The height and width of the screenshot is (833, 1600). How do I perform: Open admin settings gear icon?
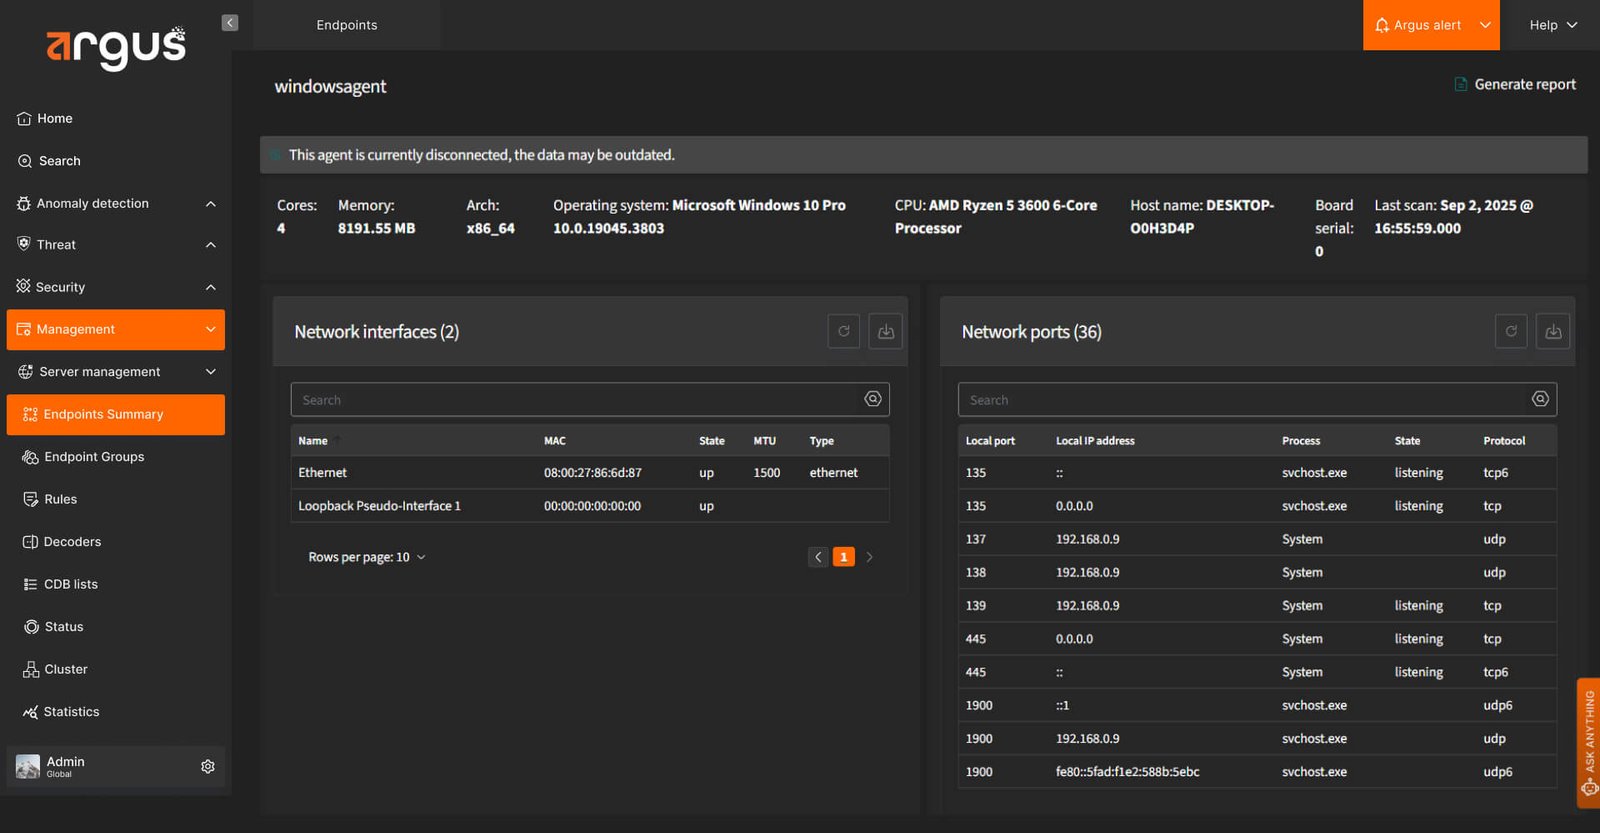point(208,766)
